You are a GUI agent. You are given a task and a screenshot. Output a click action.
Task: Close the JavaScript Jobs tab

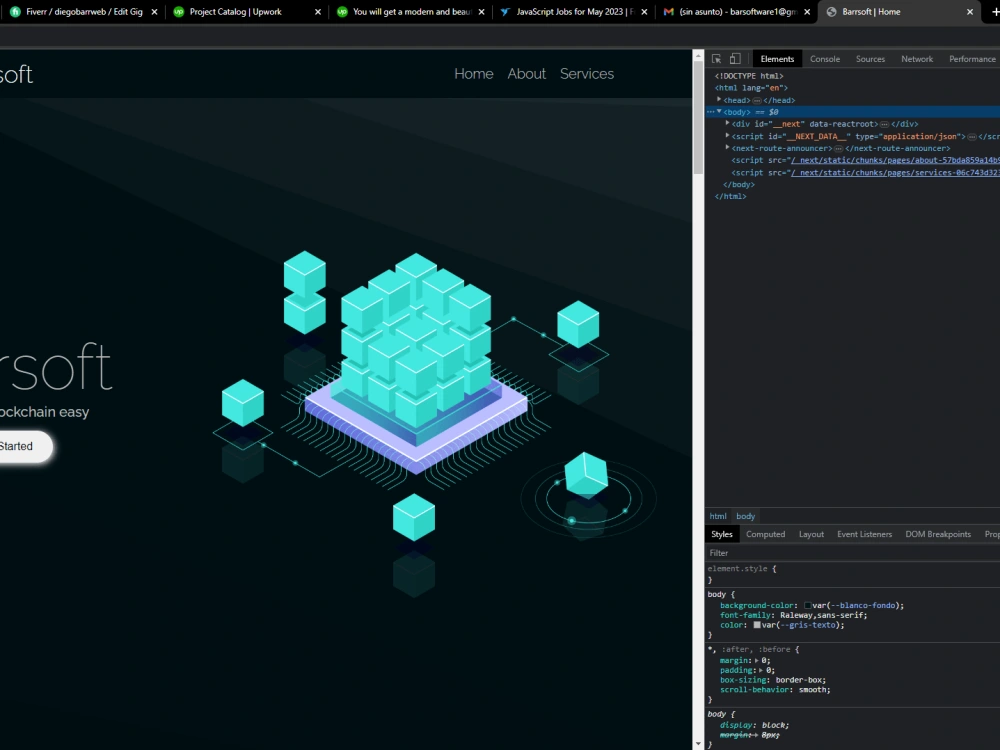pos(644,11)
